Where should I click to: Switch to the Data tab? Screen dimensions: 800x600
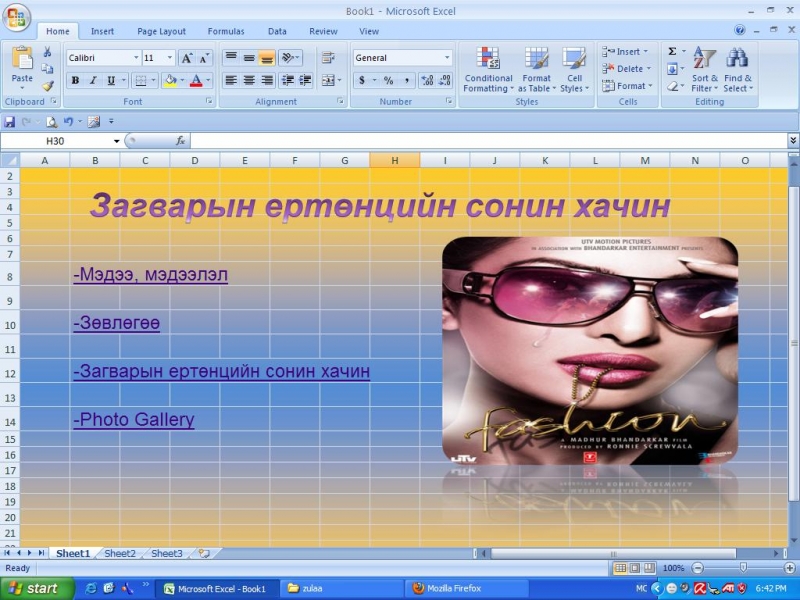[x=277, y=31]
